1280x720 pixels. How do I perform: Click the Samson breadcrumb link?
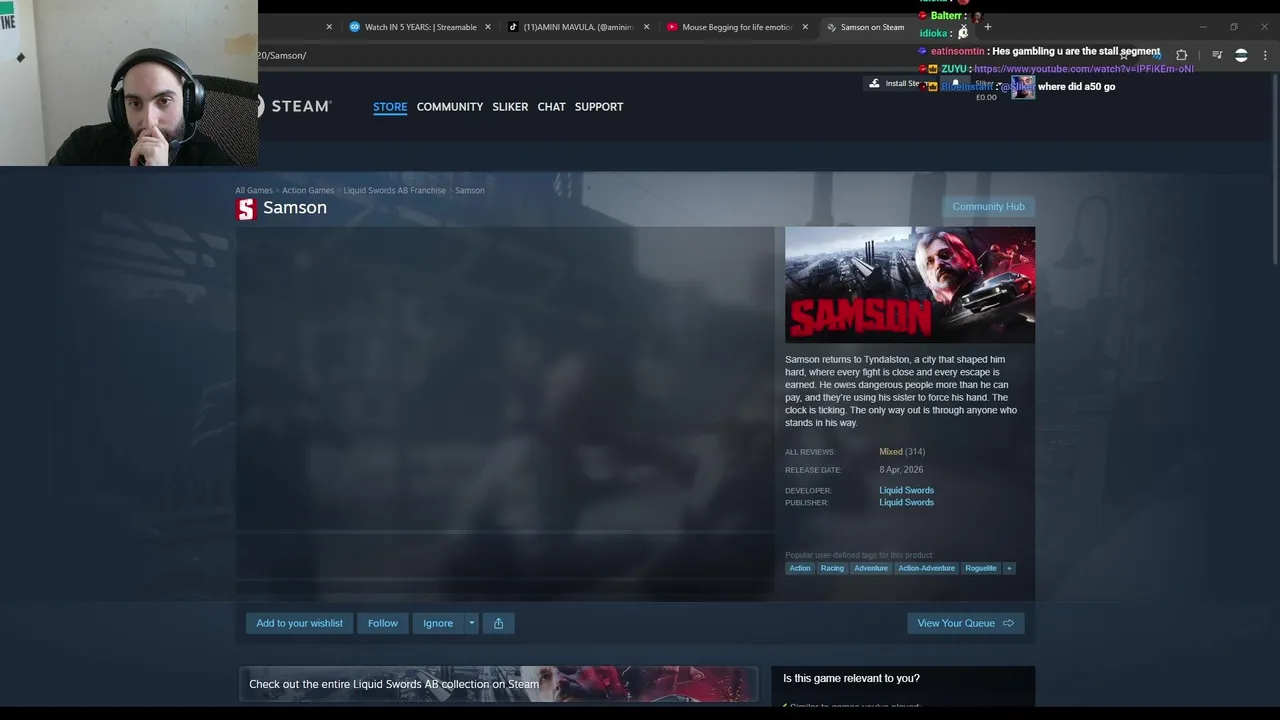(470, 190)
